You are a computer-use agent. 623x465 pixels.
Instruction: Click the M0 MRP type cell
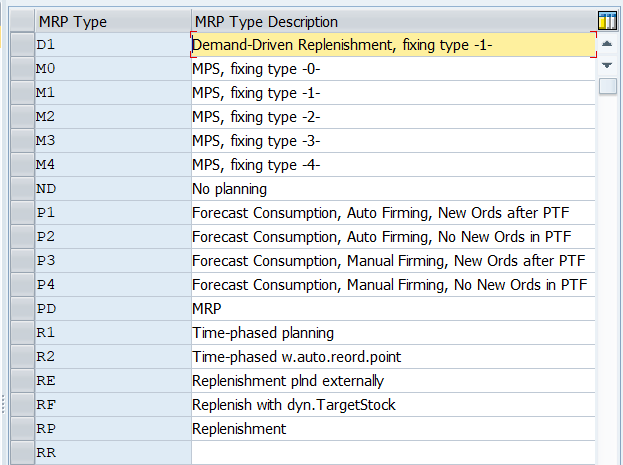[113, 69]
